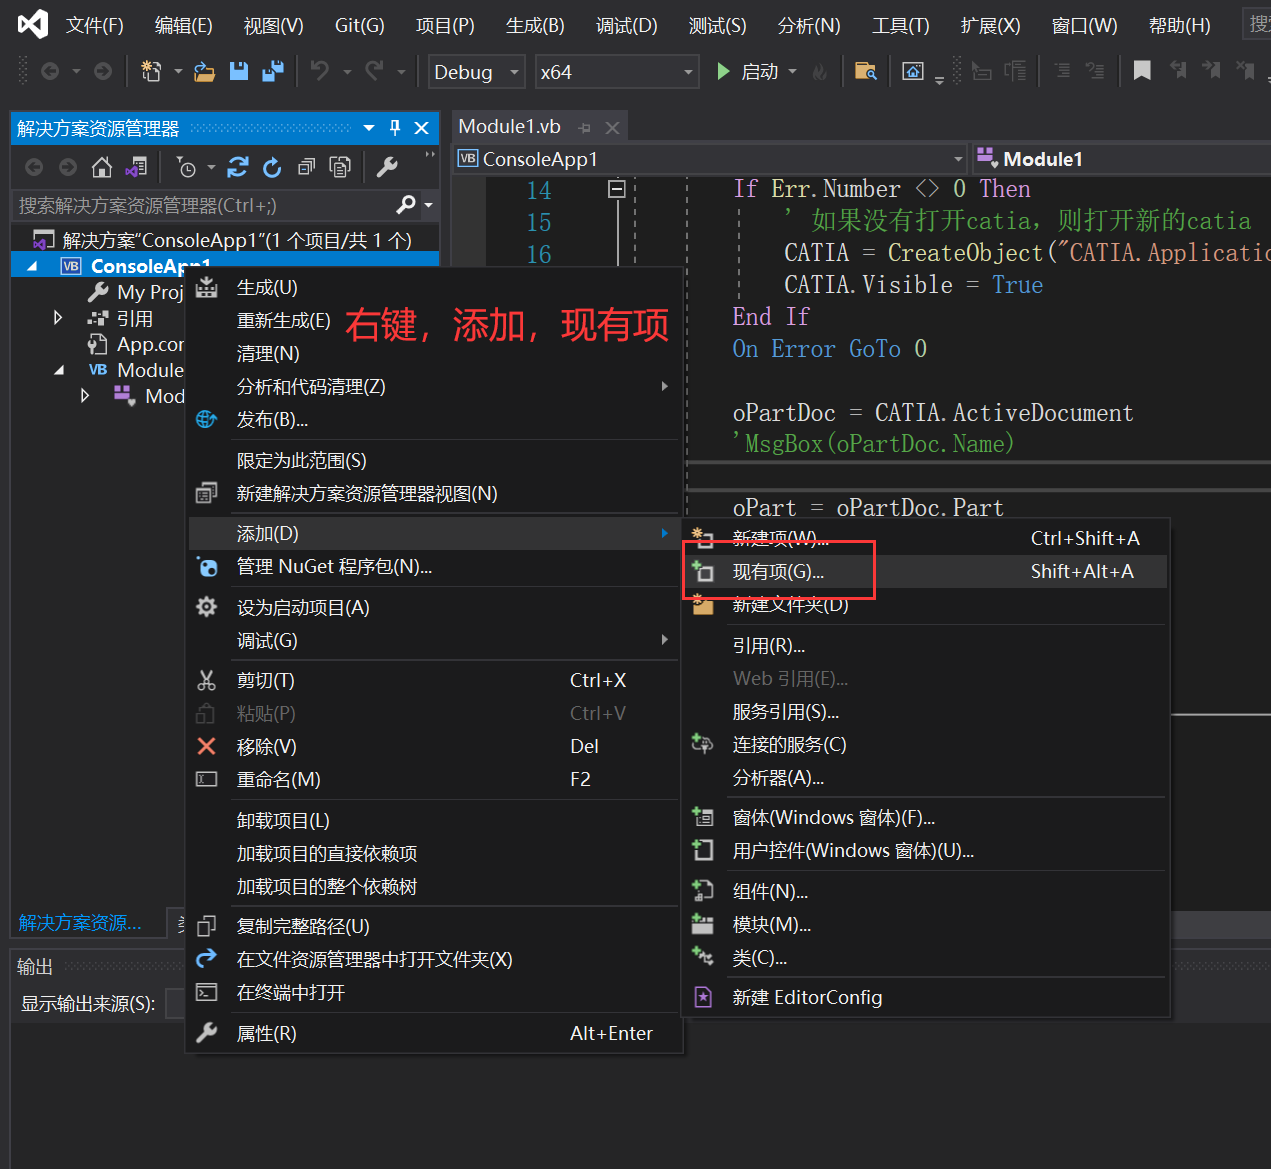
Task: Select 类(C)... from Add submenu
Action: (x=925, y=958)
